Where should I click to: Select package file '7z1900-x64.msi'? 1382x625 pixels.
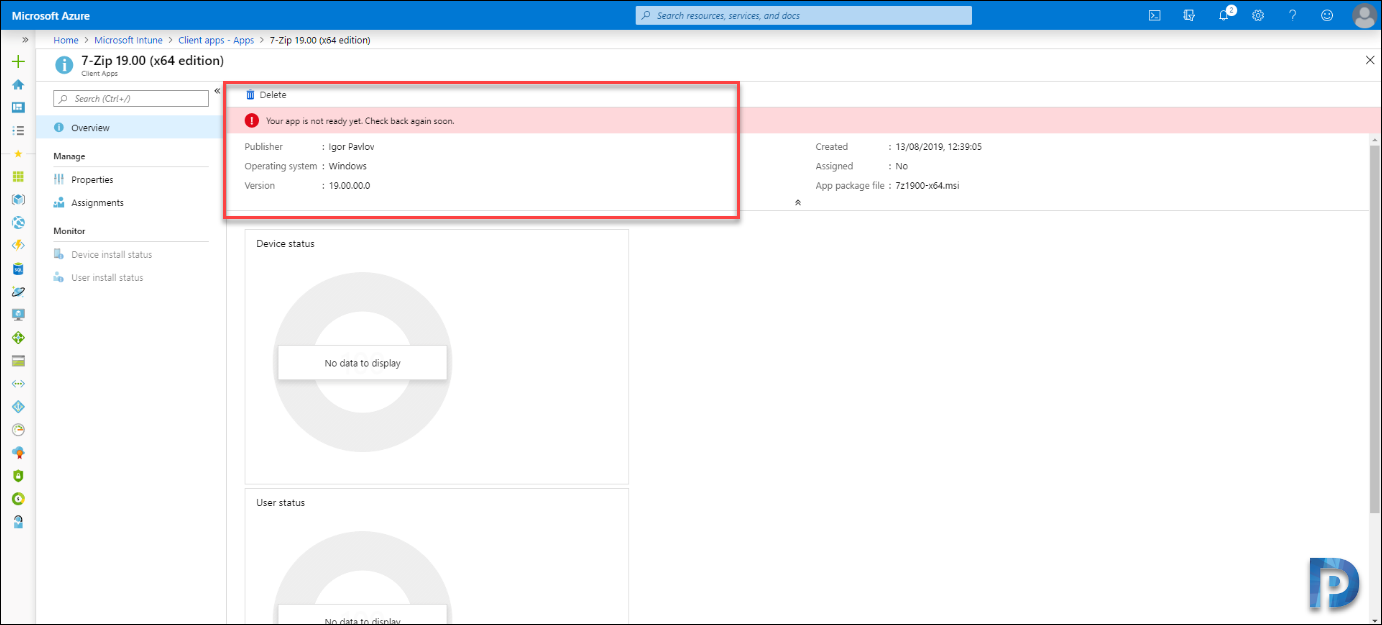pyautogui.click(x=927, y=186)
